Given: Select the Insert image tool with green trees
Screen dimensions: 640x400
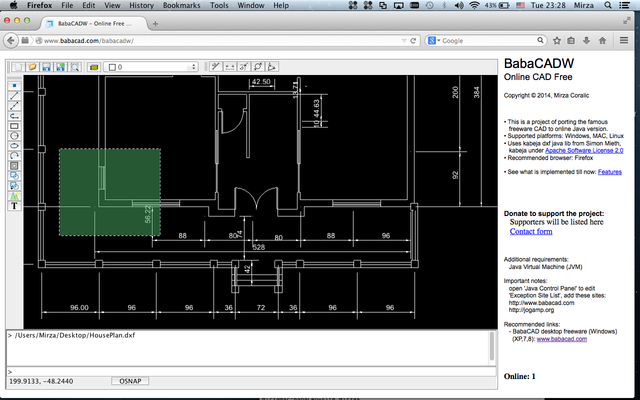Looking at the screenshot, I should click(x=14, y=196).
